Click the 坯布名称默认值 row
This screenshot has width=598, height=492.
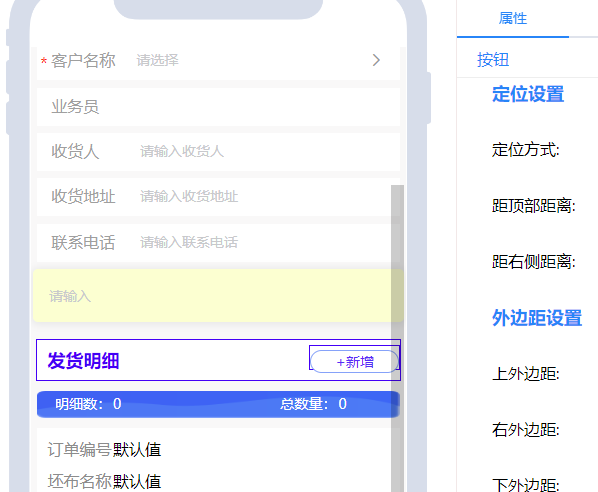coord(104,481)
